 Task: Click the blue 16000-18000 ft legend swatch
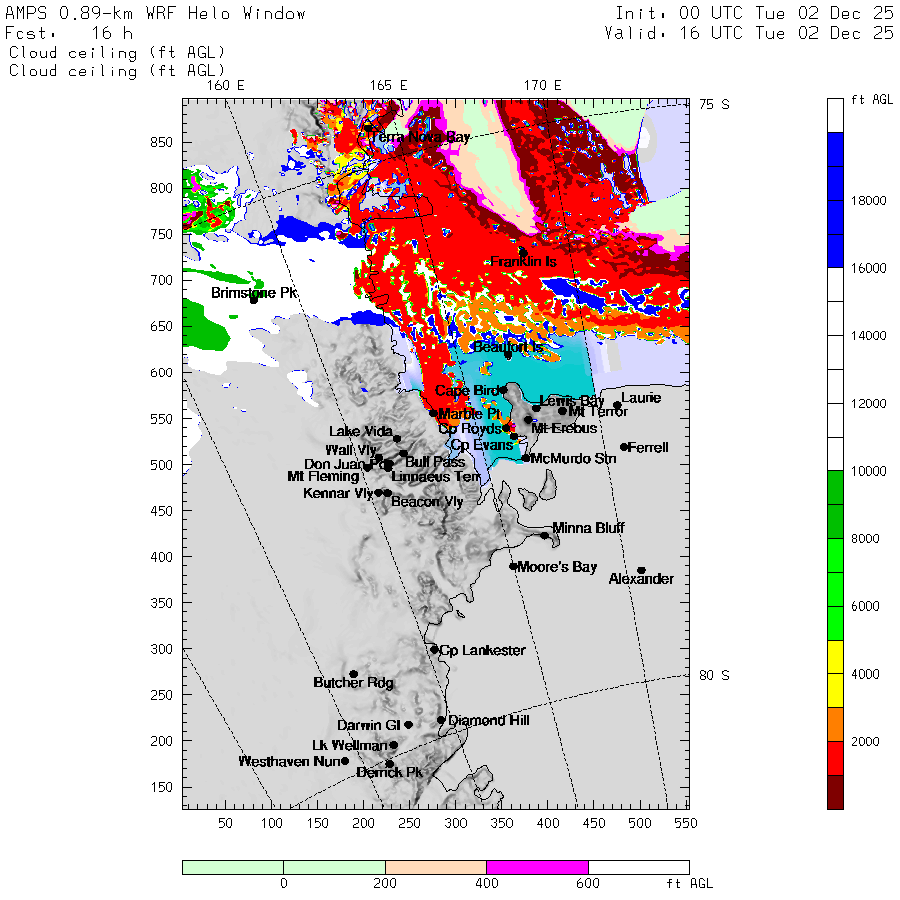click(836, 234)
